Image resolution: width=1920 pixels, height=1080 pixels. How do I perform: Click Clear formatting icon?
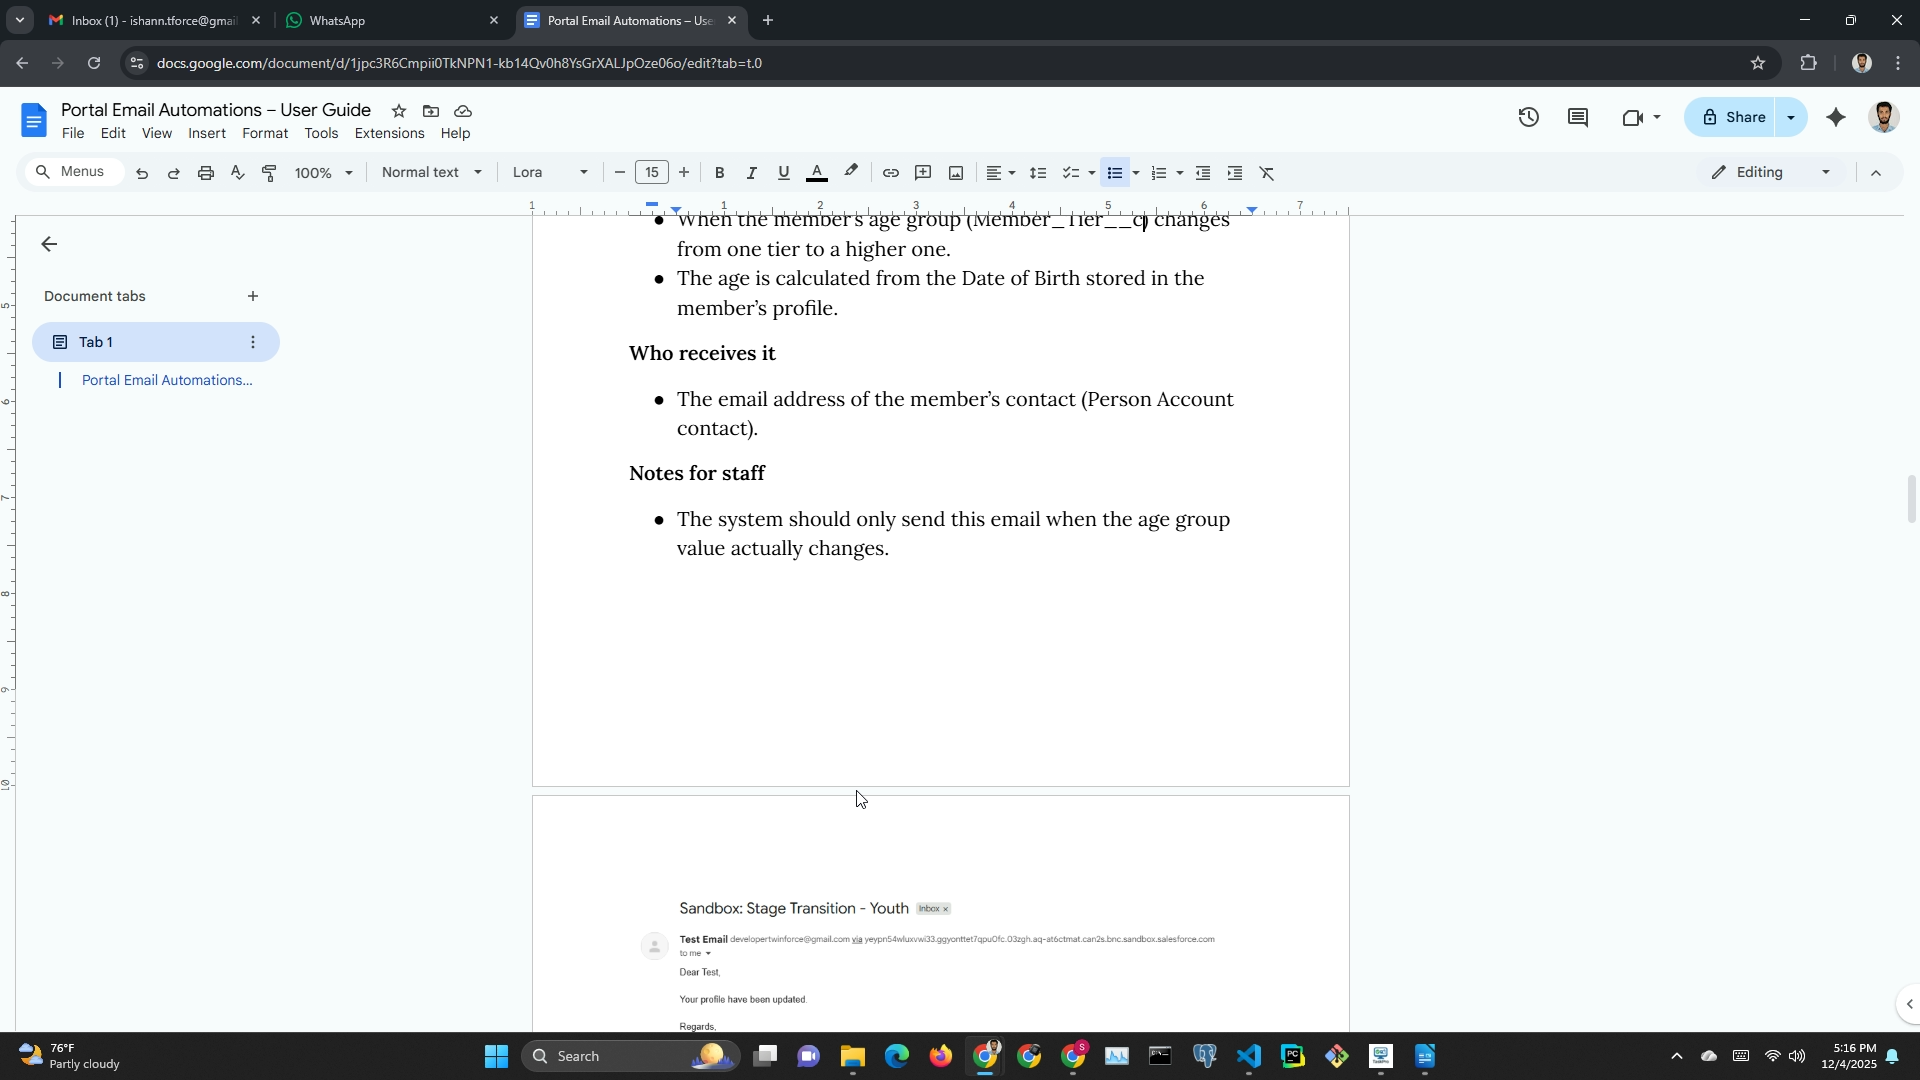coord(1267,173)
